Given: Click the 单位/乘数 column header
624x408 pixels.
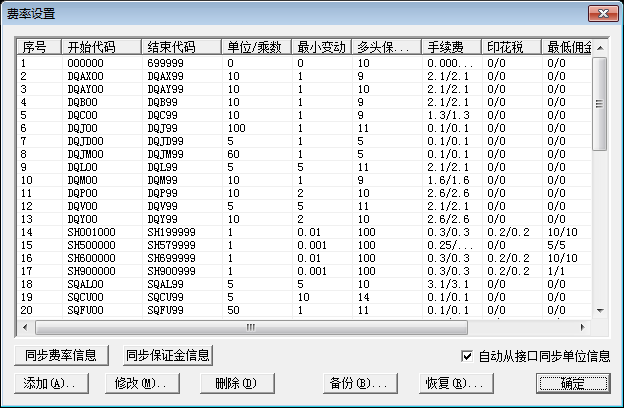Looking at the screenshot, I should pos(257,47).
